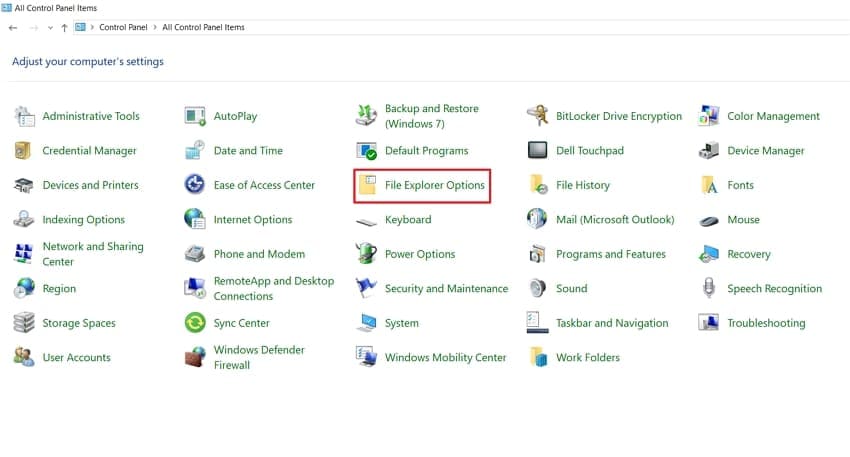Click the Recovery text link
850x457 pixels.
[x=749, y=254]
